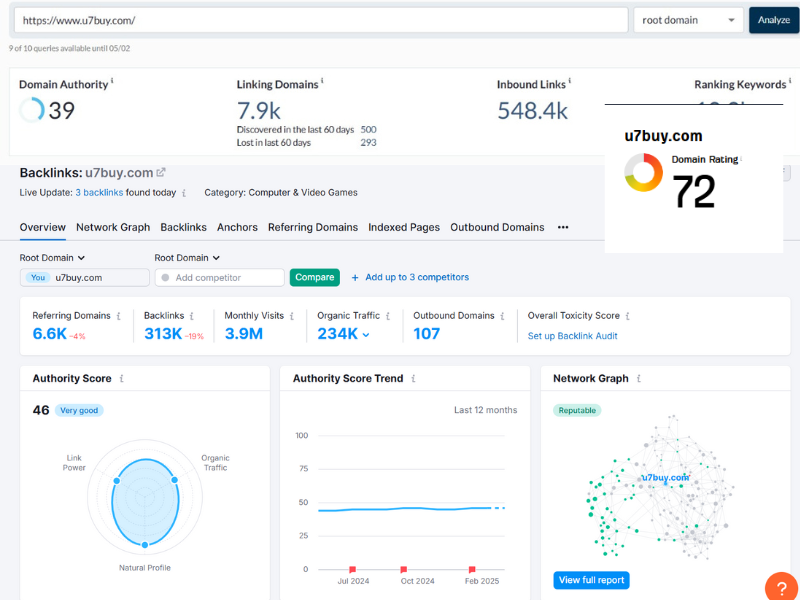
Task: Switch to the Outbound Domains tab
Action: (497, 227)
